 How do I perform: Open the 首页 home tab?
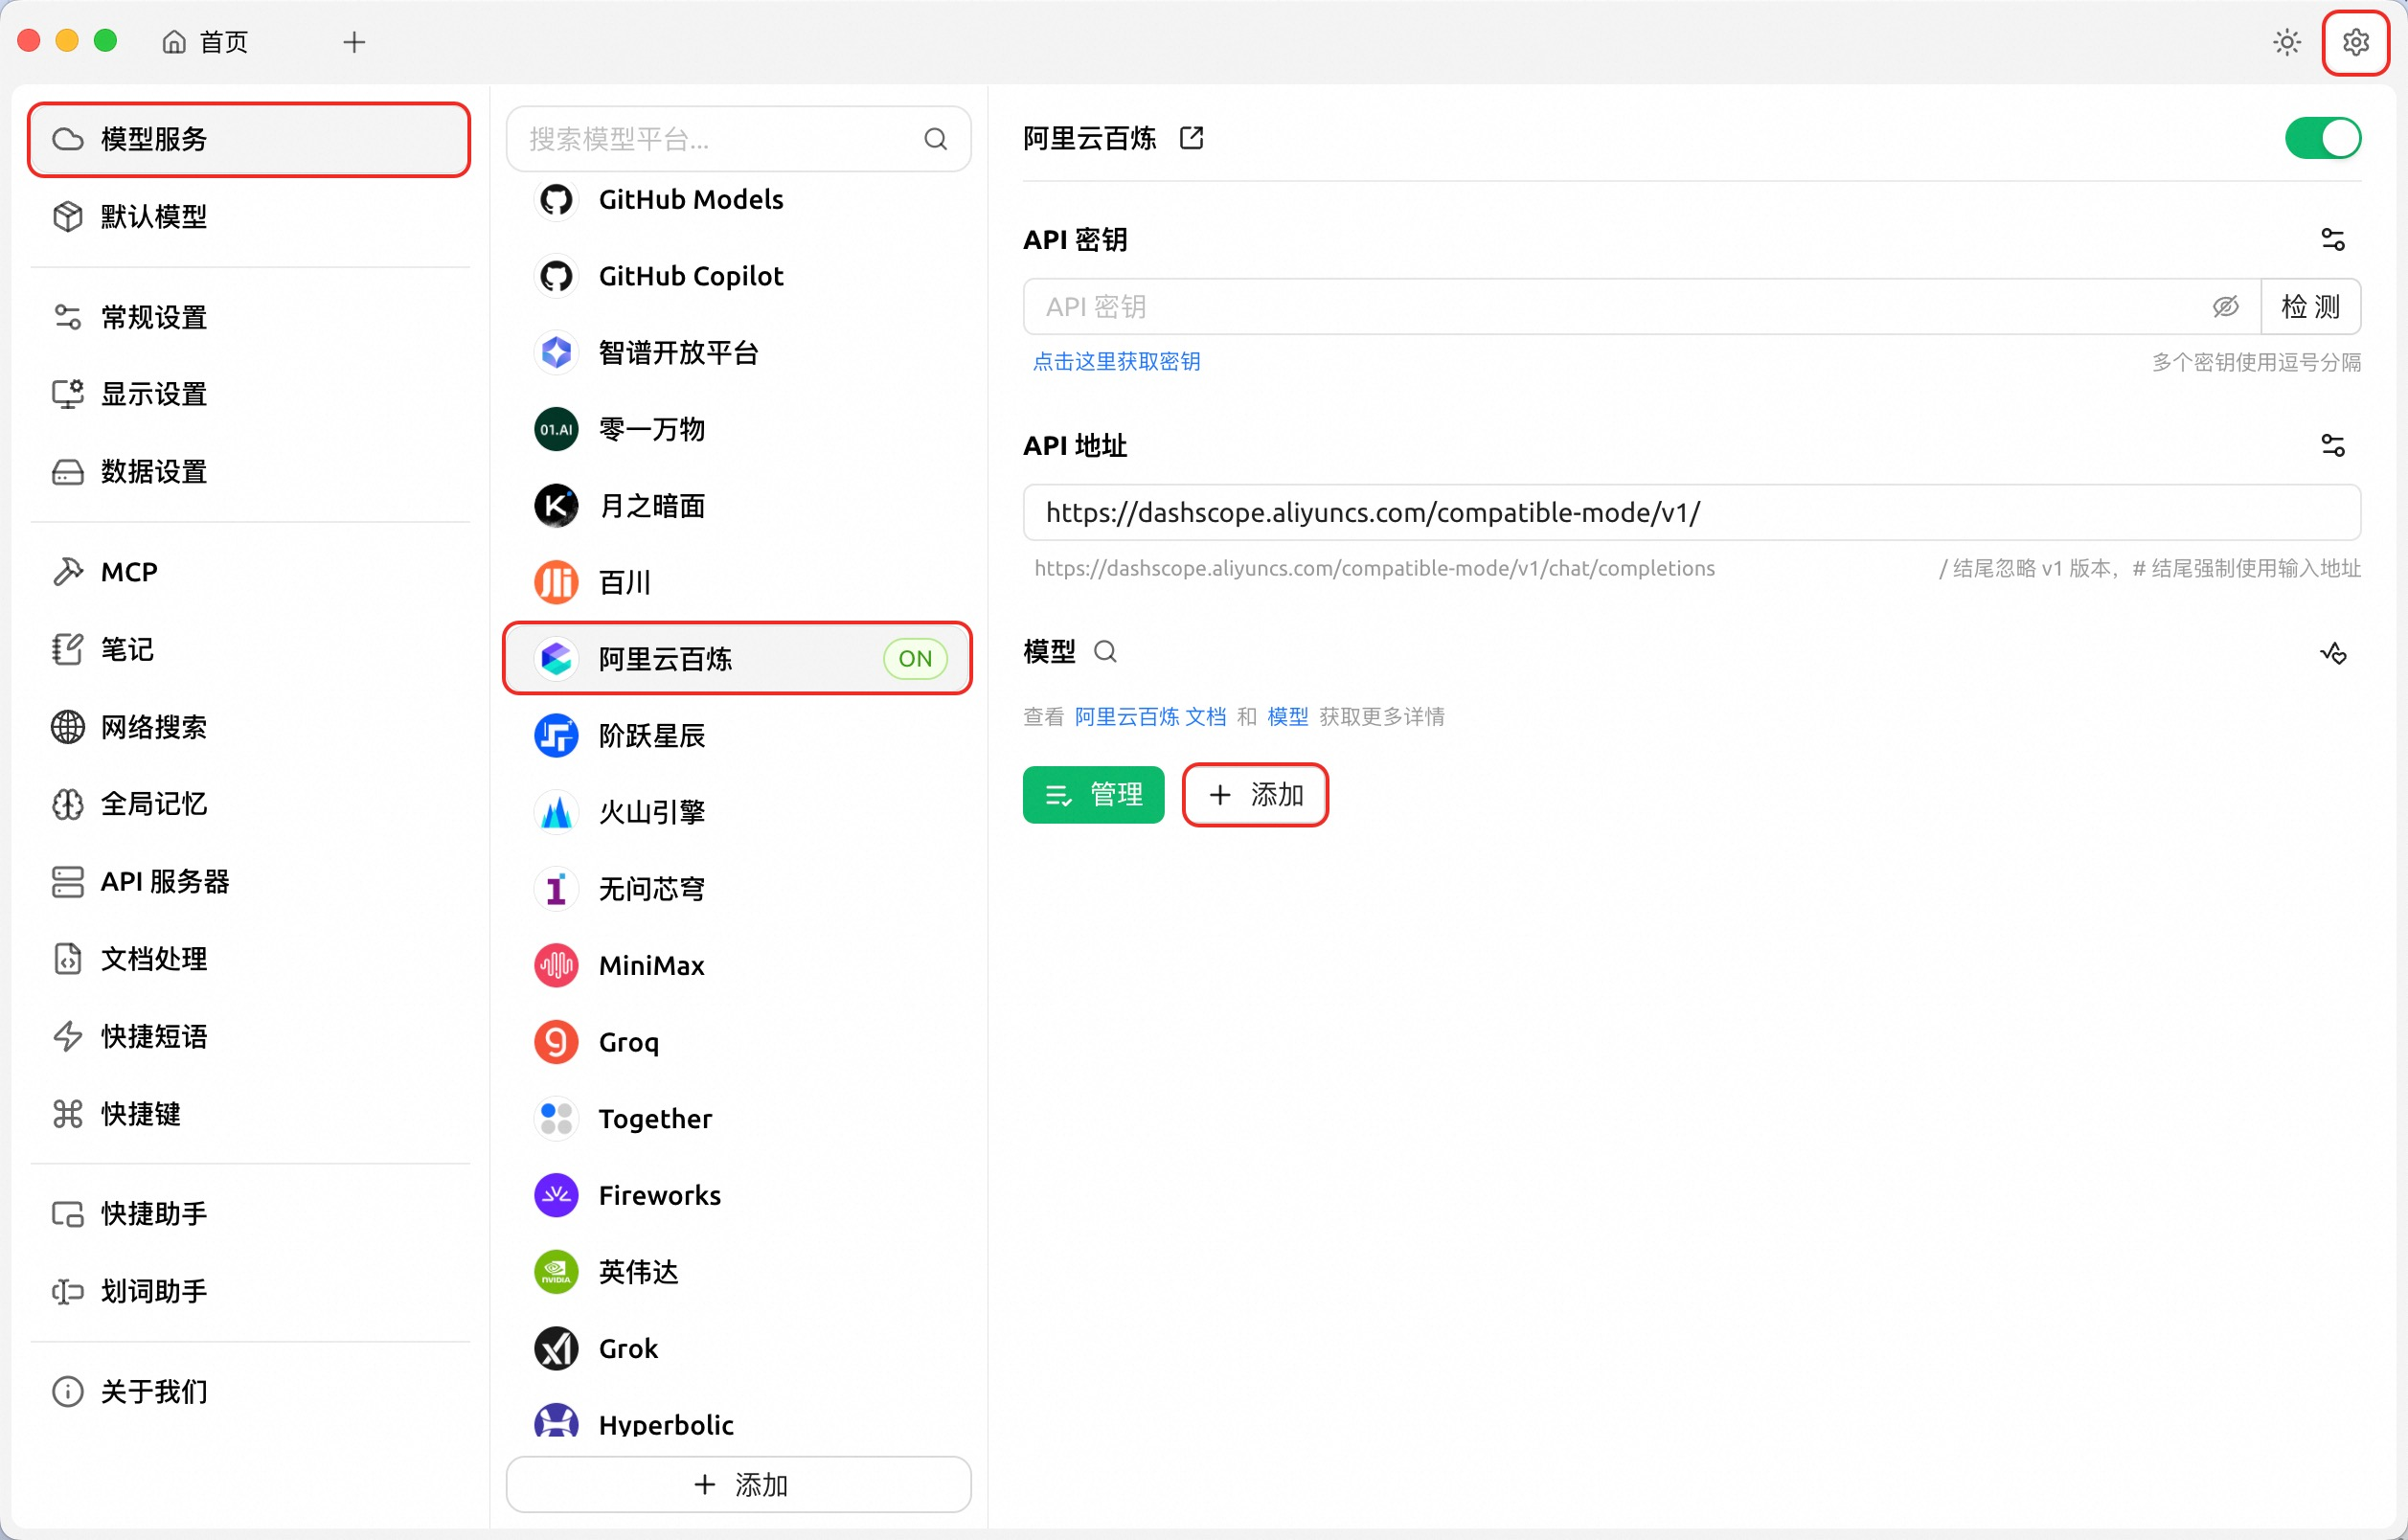pos(205,42)
